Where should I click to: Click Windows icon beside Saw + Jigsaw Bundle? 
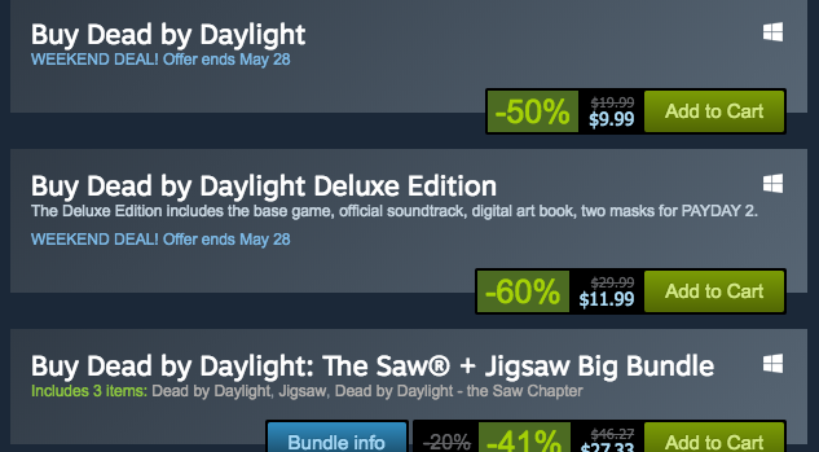click(x=772, y=363)
